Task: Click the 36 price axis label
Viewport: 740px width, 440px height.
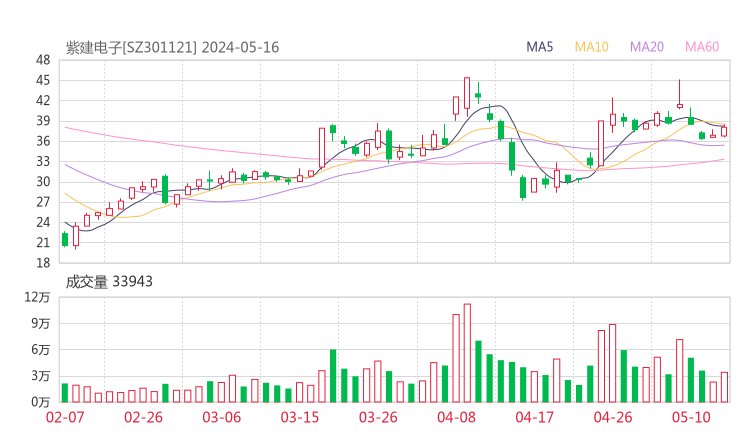Action: point(43,141)
